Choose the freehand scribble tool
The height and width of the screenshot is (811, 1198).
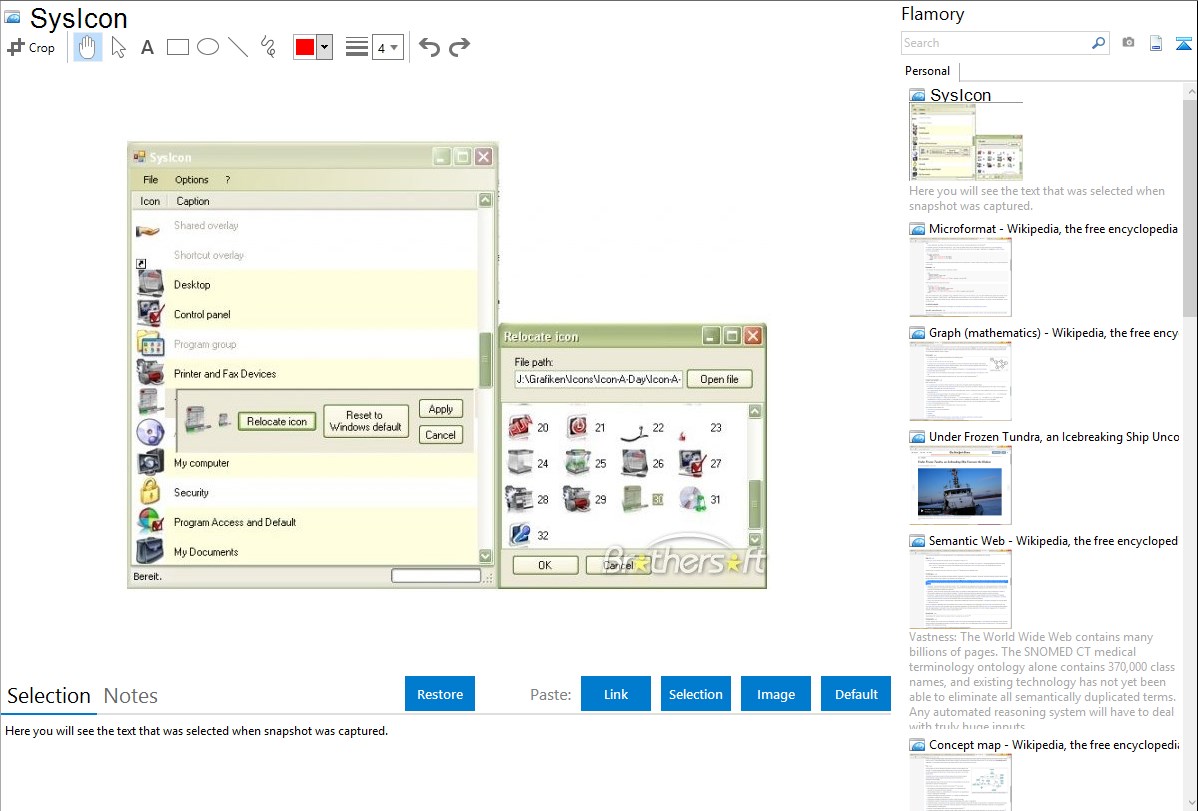click(268, 47)
